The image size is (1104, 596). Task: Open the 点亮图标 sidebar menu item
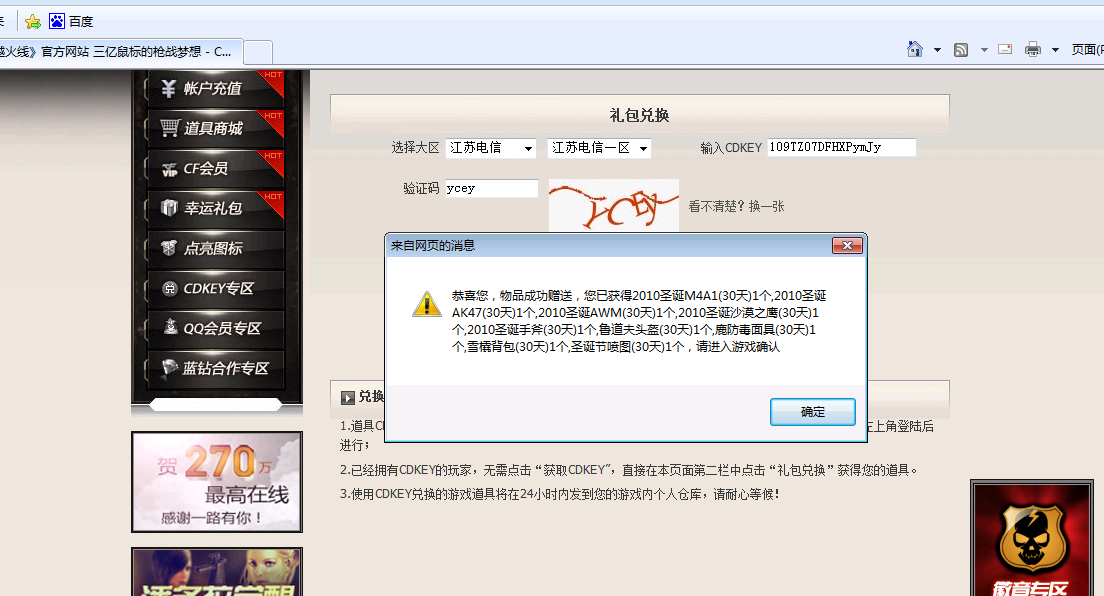[x=215, y=249]
